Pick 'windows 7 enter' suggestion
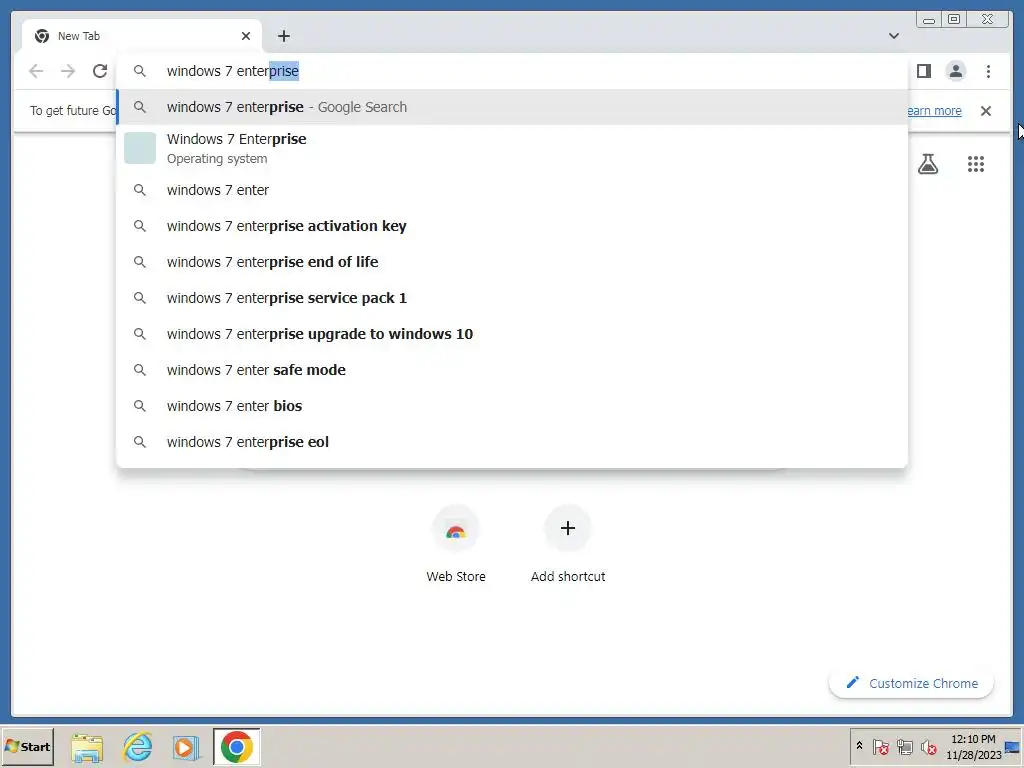 (x=512, y=190)
